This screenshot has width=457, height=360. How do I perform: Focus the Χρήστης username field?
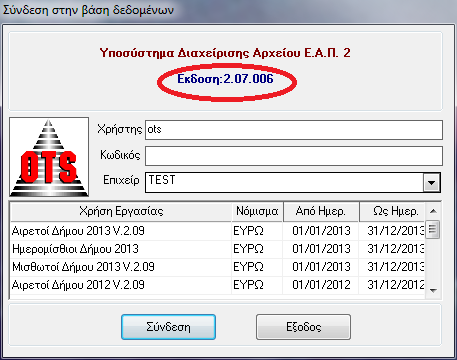(294, 130)
